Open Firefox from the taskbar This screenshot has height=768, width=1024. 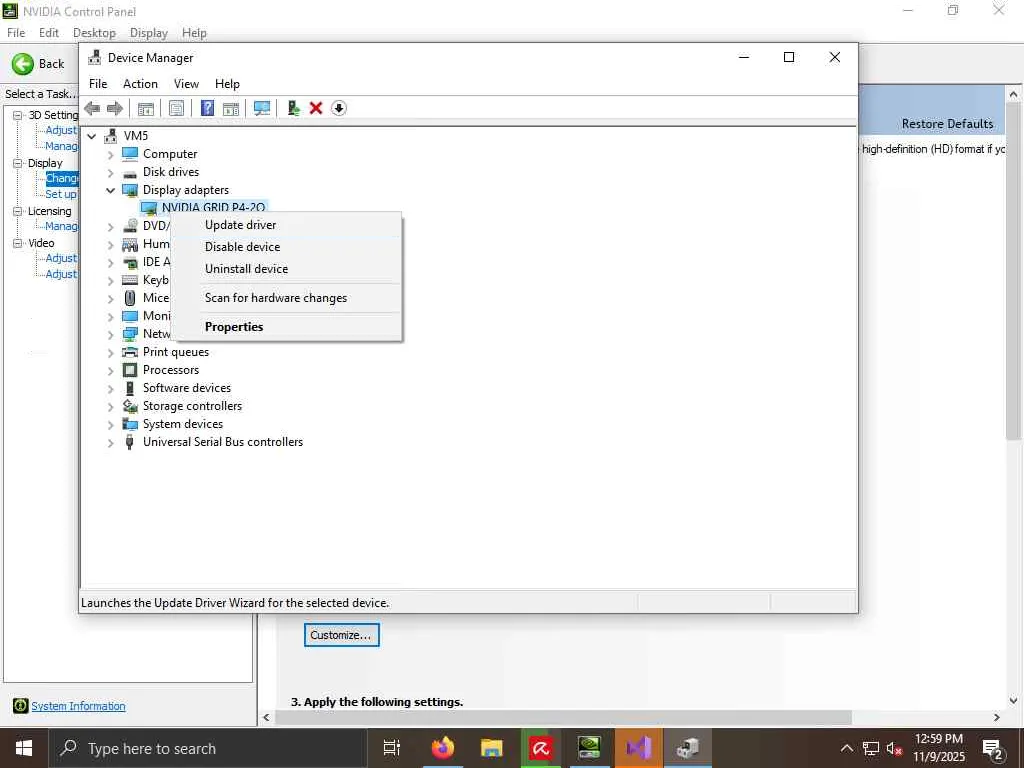click(443, 748)
